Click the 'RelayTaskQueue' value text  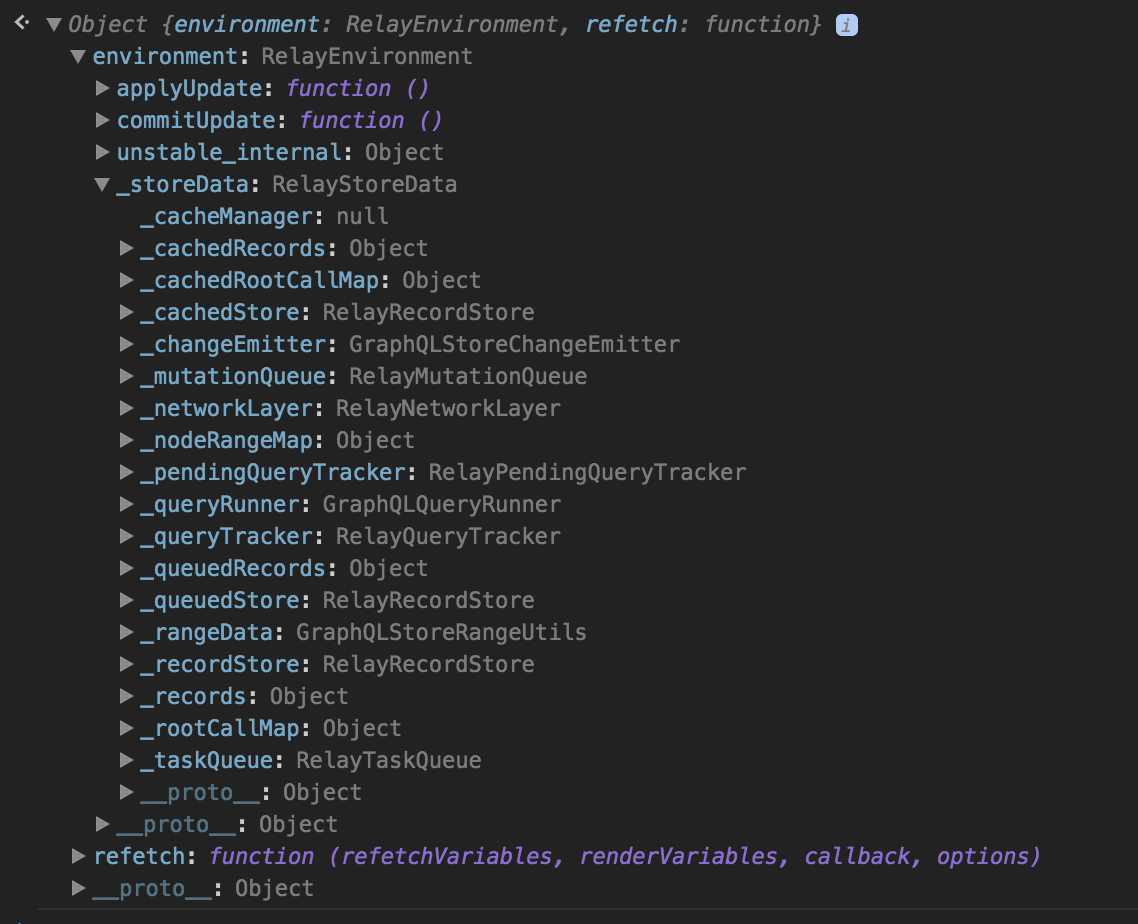[x=389, y=760]
